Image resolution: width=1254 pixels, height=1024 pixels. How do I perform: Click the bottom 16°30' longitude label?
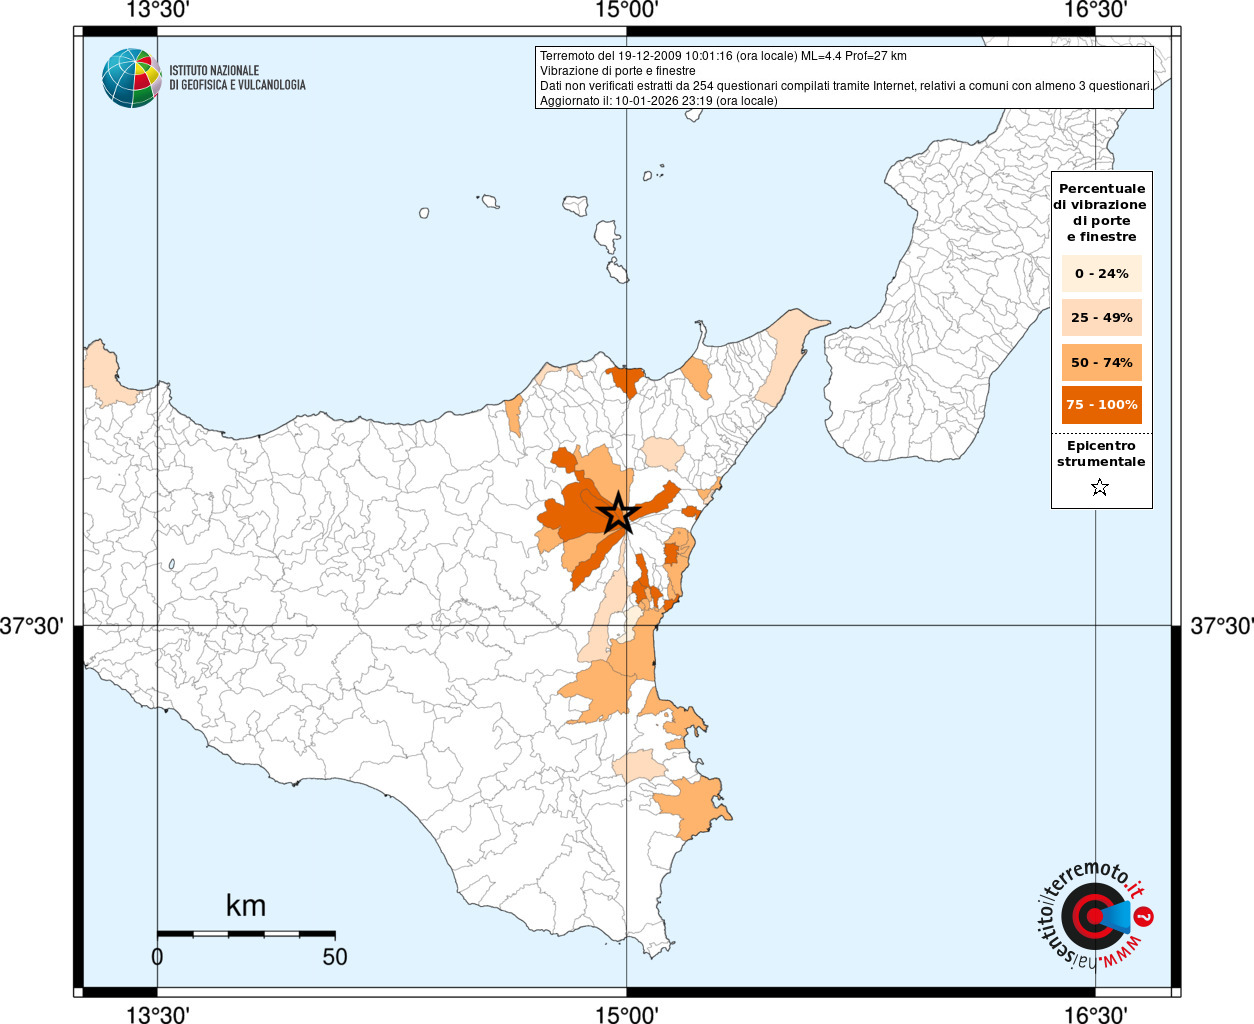1095,1014
